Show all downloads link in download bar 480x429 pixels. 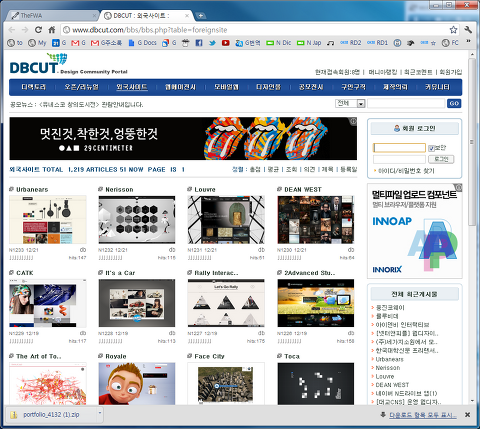tap(422, 415)
